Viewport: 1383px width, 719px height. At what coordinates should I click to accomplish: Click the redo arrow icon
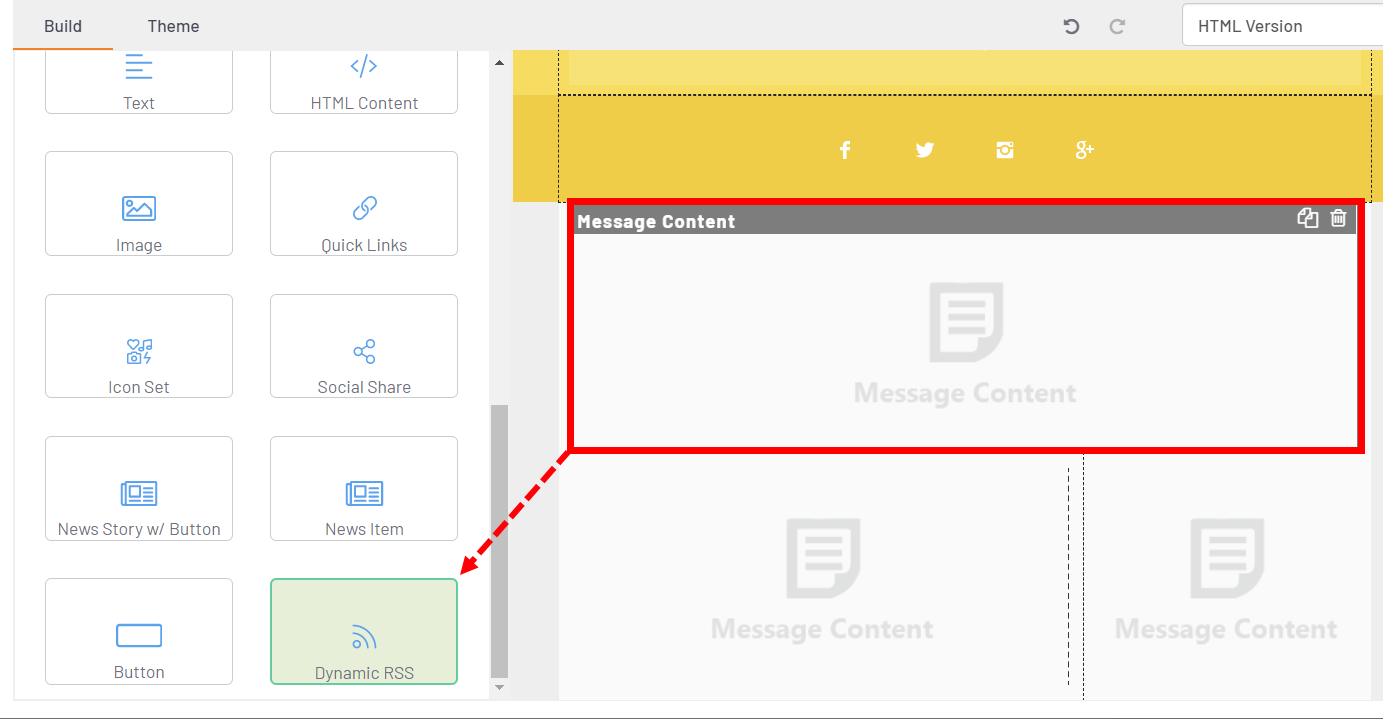1117,26
